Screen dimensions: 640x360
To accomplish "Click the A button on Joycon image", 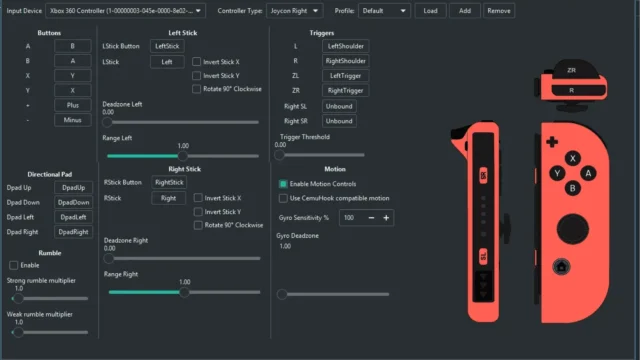I will tap(588, 173).
